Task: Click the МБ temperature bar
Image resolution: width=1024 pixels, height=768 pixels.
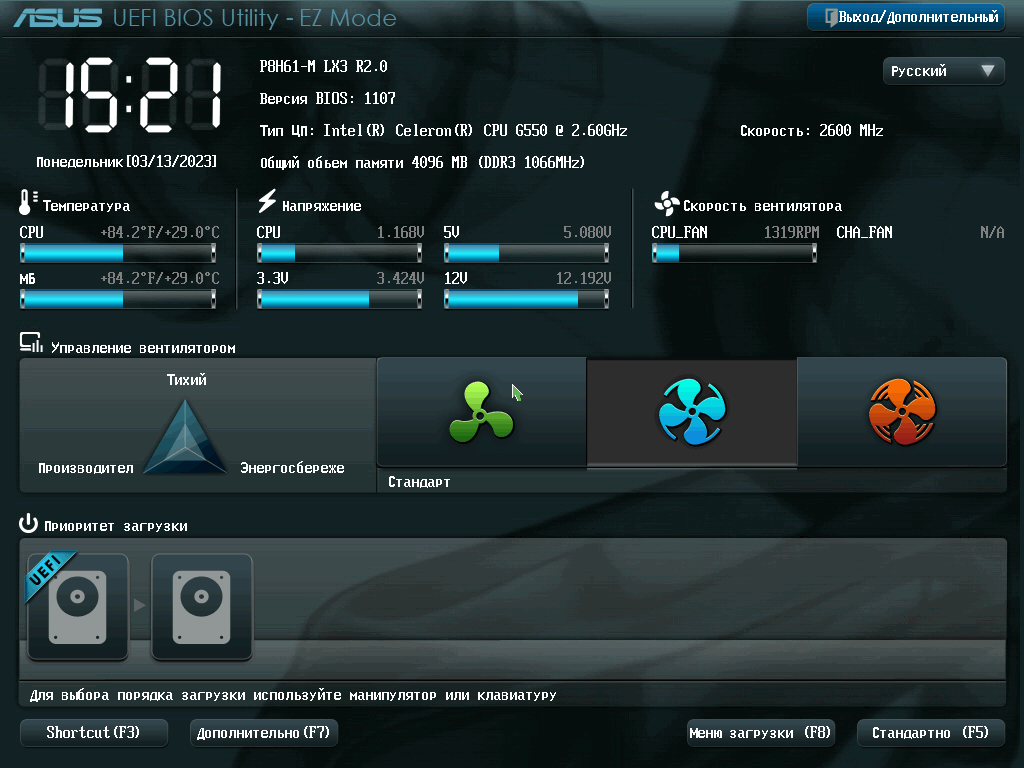Action: [118, 299]
